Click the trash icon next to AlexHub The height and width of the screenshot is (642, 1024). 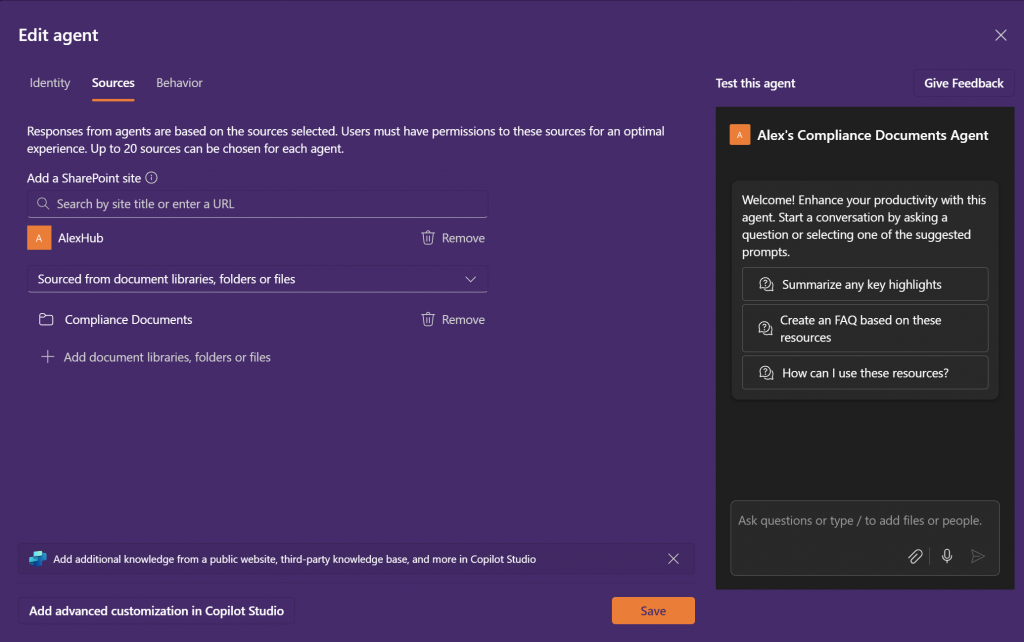428,238
